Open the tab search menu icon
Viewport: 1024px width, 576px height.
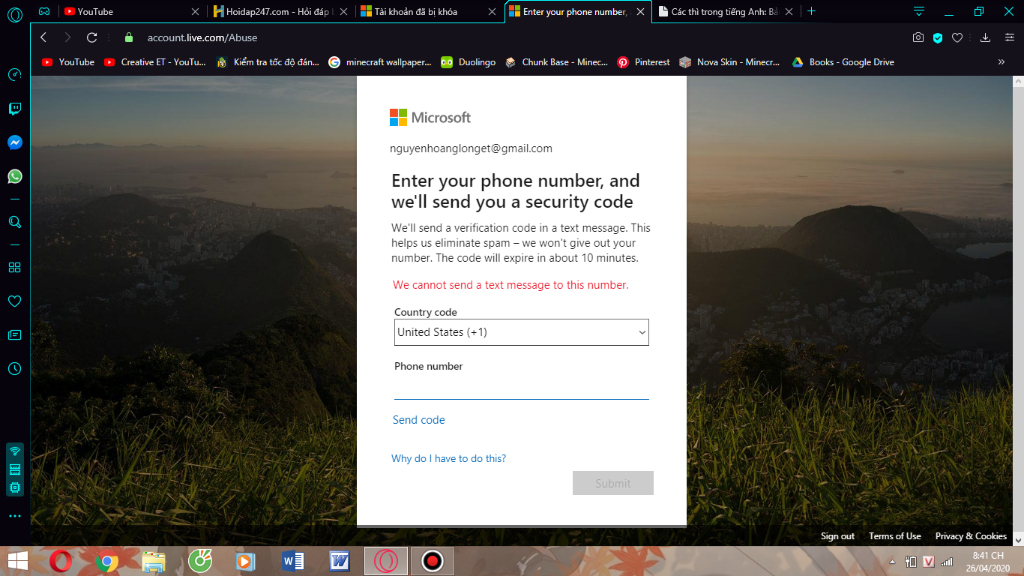pos(919,11)
